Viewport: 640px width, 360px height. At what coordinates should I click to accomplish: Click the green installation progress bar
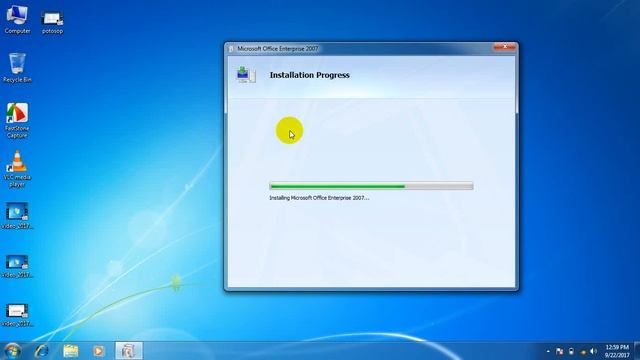[371, 186]
